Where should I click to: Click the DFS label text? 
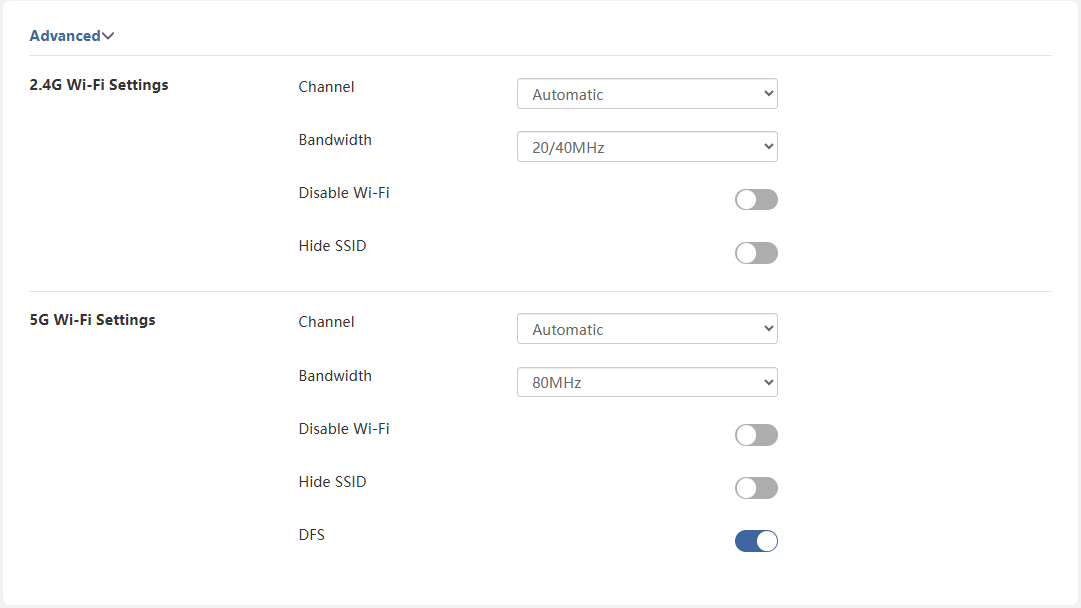point(312,535)
